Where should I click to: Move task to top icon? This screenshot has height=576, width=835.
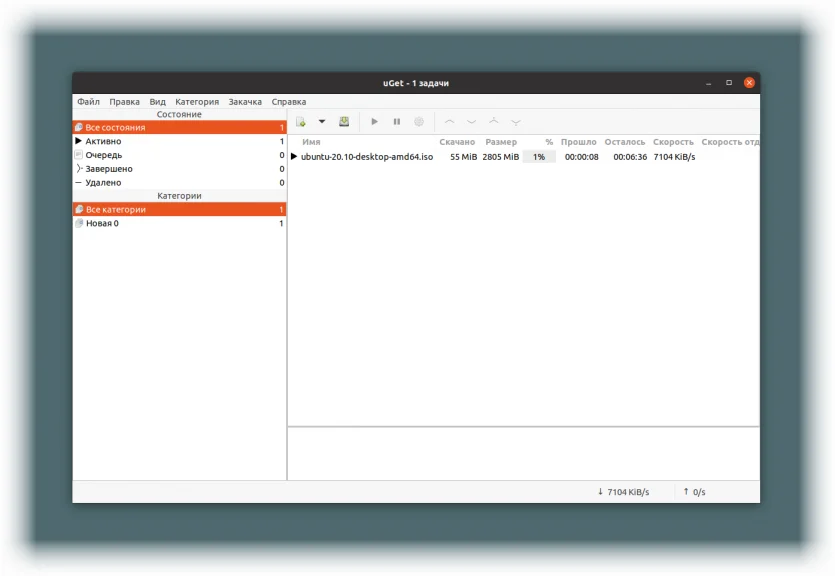click(x=494, y=121)
